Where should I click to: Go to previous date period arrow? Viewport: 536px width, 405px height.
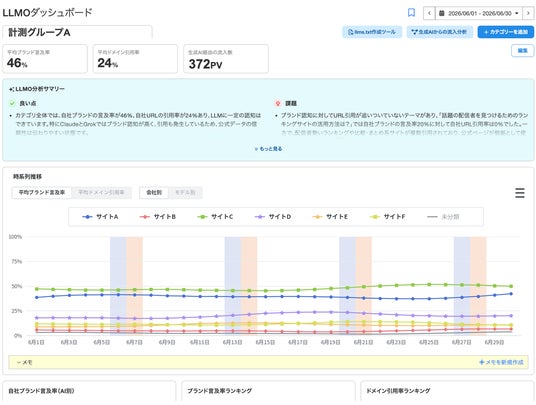(429, 13)
